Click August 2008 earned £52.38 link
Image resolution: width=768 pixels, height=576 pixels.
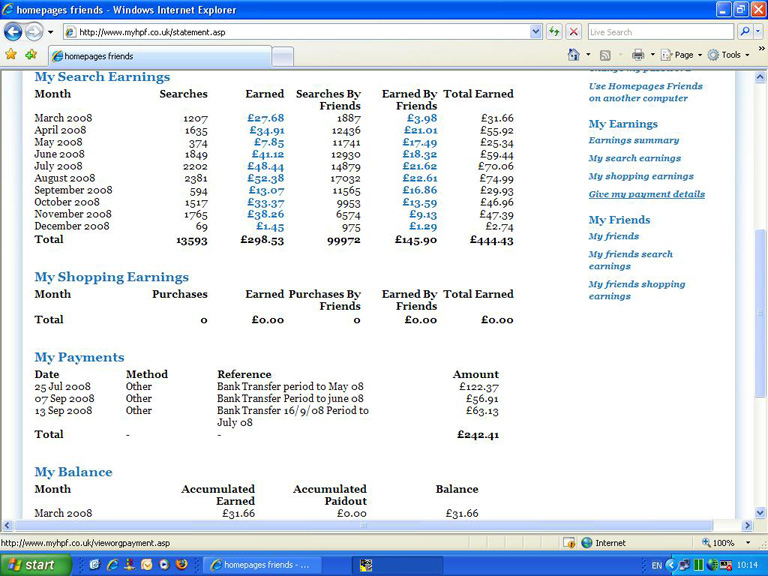(x=265, y=178)
